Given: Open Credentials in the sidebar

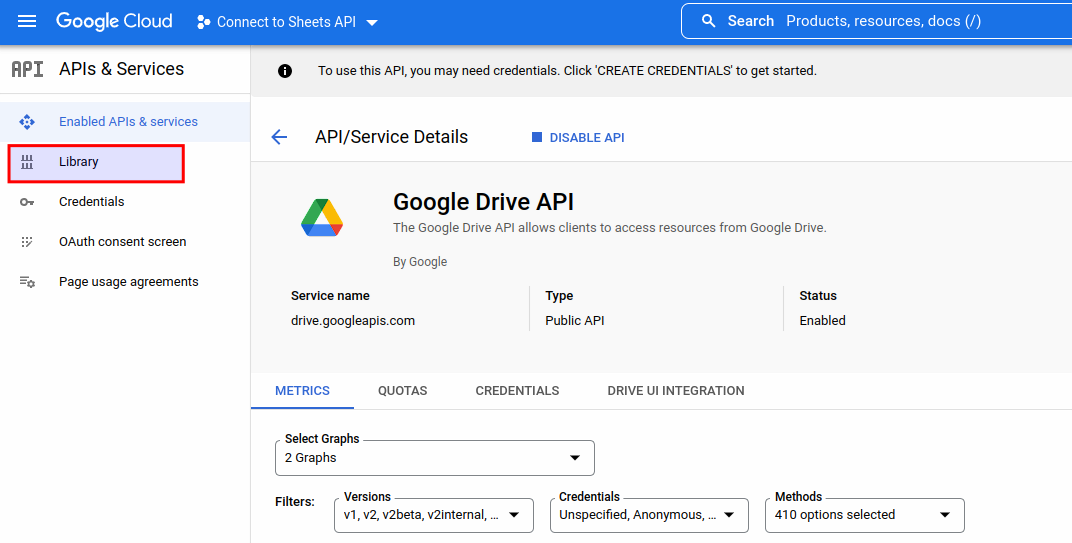Looking at the screenshot, I should tap(125, 202).
